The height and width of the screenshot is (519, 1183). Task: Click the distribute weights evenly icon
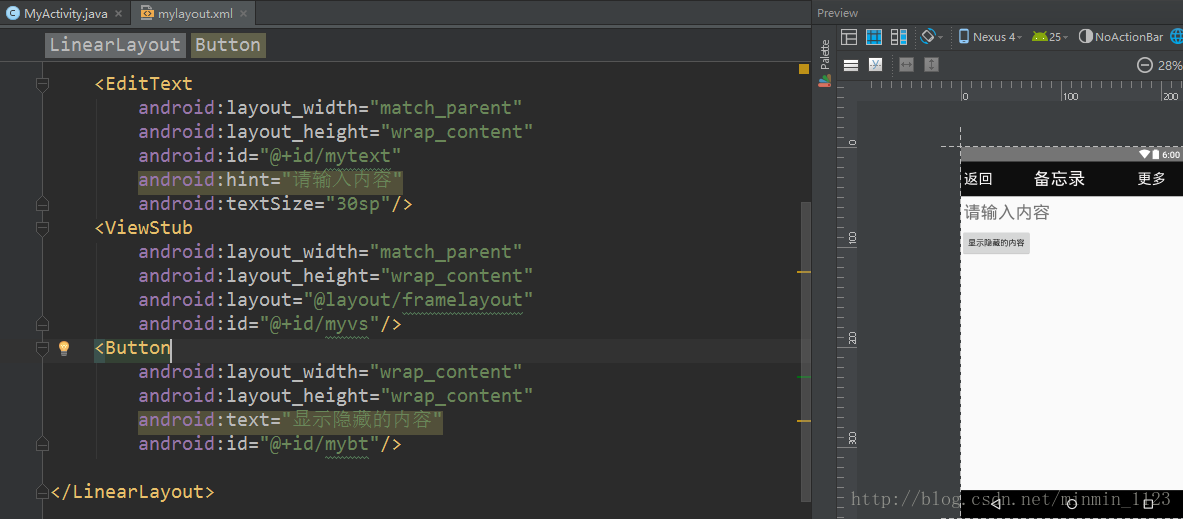(850, 65)
